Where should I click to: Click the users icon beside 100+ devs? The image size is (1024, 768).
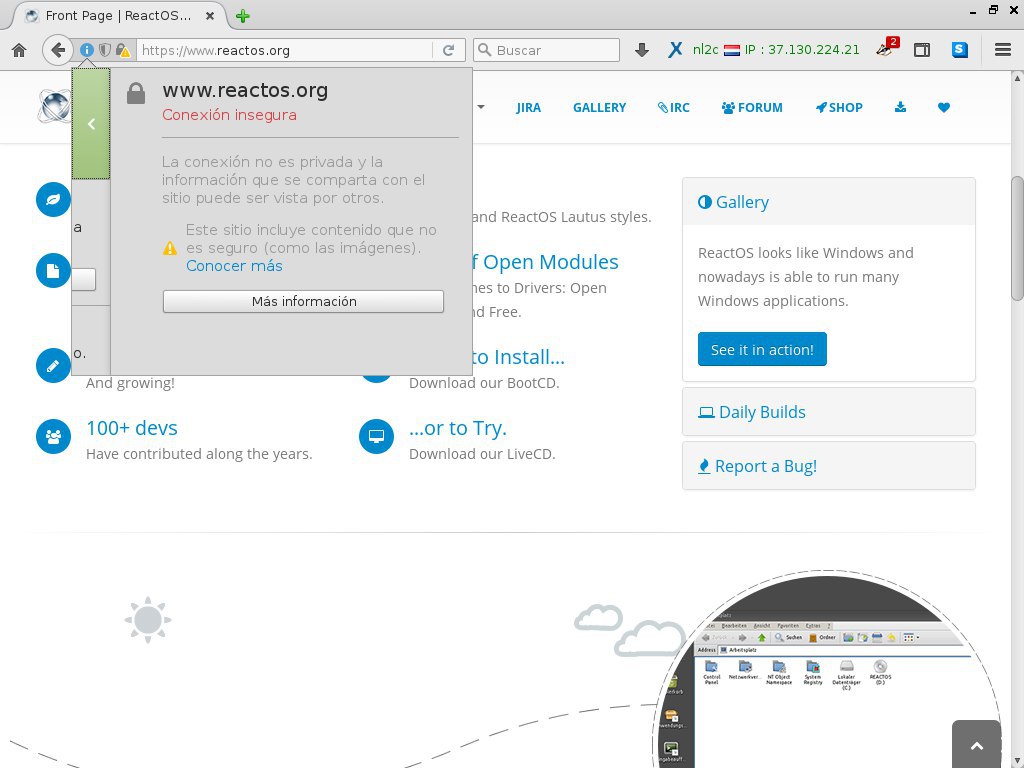(x=54, y=436)
